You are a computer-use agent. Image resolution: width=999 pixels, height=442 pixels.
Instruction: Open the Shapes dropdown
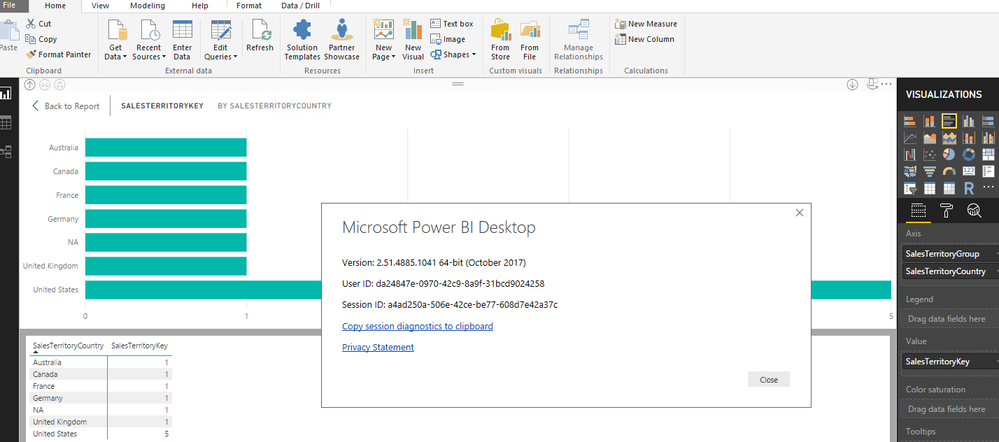(x=453, y=54)
